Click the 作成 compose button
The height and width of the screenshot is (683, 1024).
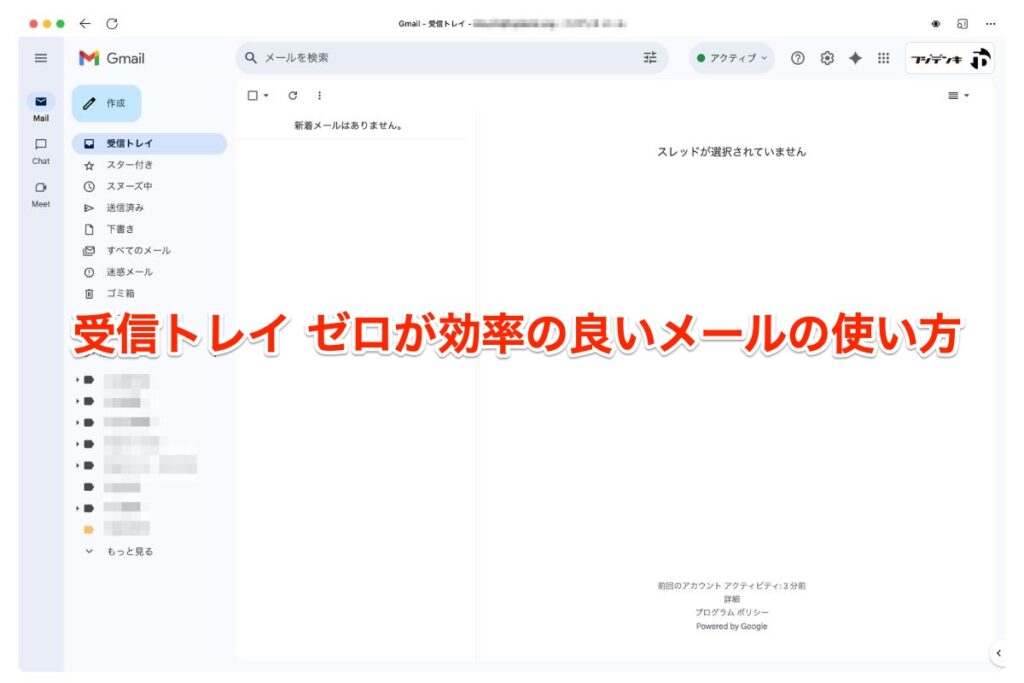[106, 103]
